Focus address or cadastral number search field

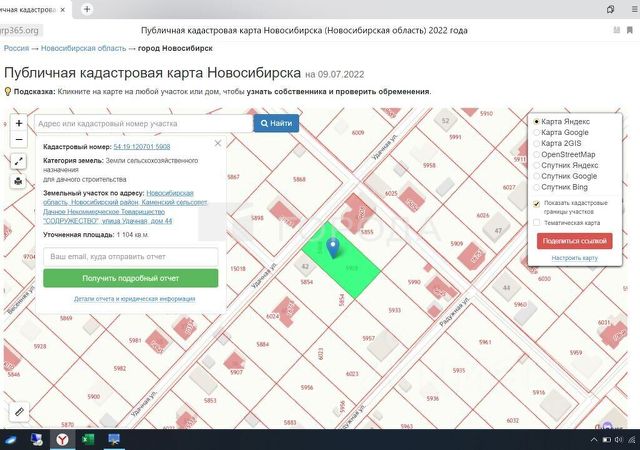click(x=144, y=123)
